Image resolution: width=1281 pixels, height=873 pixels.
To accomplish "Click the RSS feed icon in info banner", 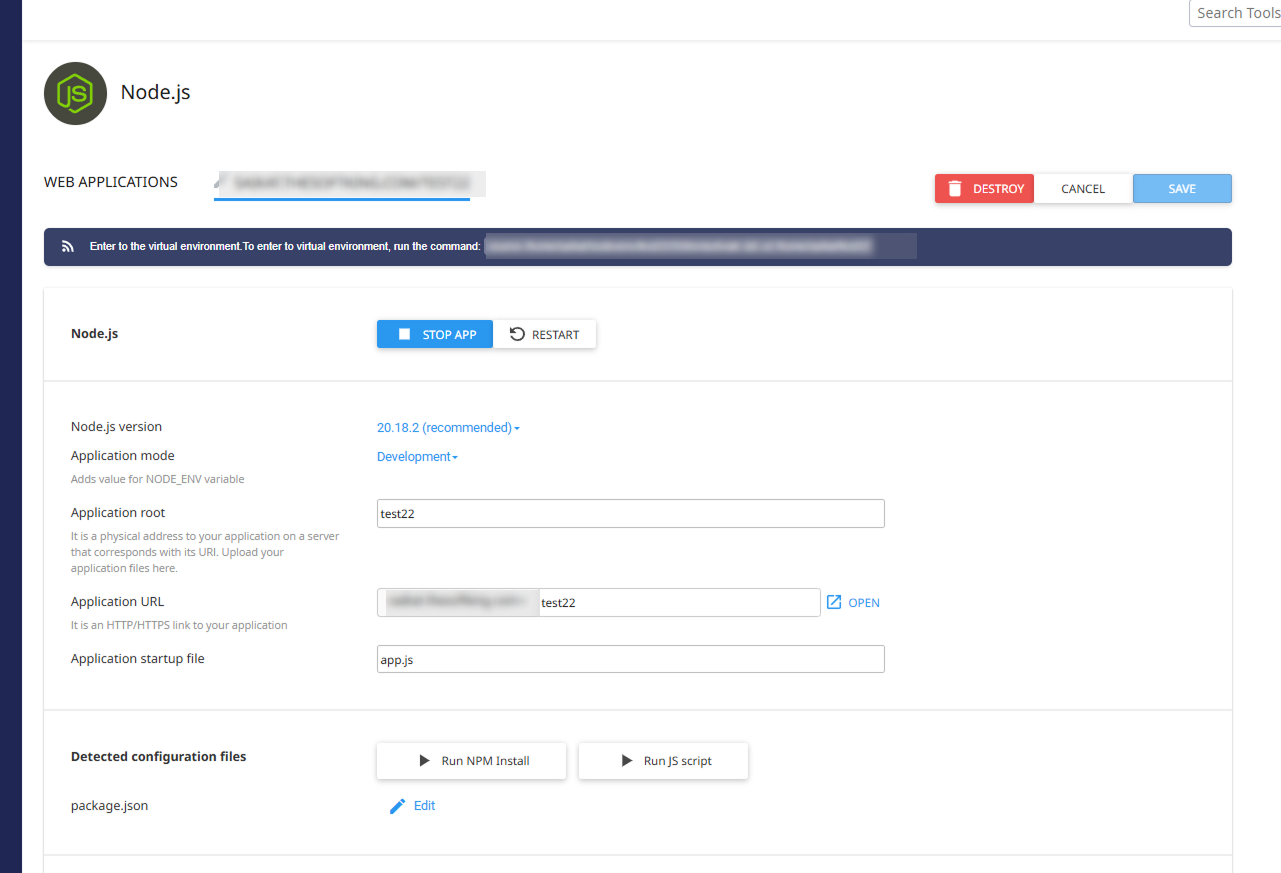I will tap(69, 246).
